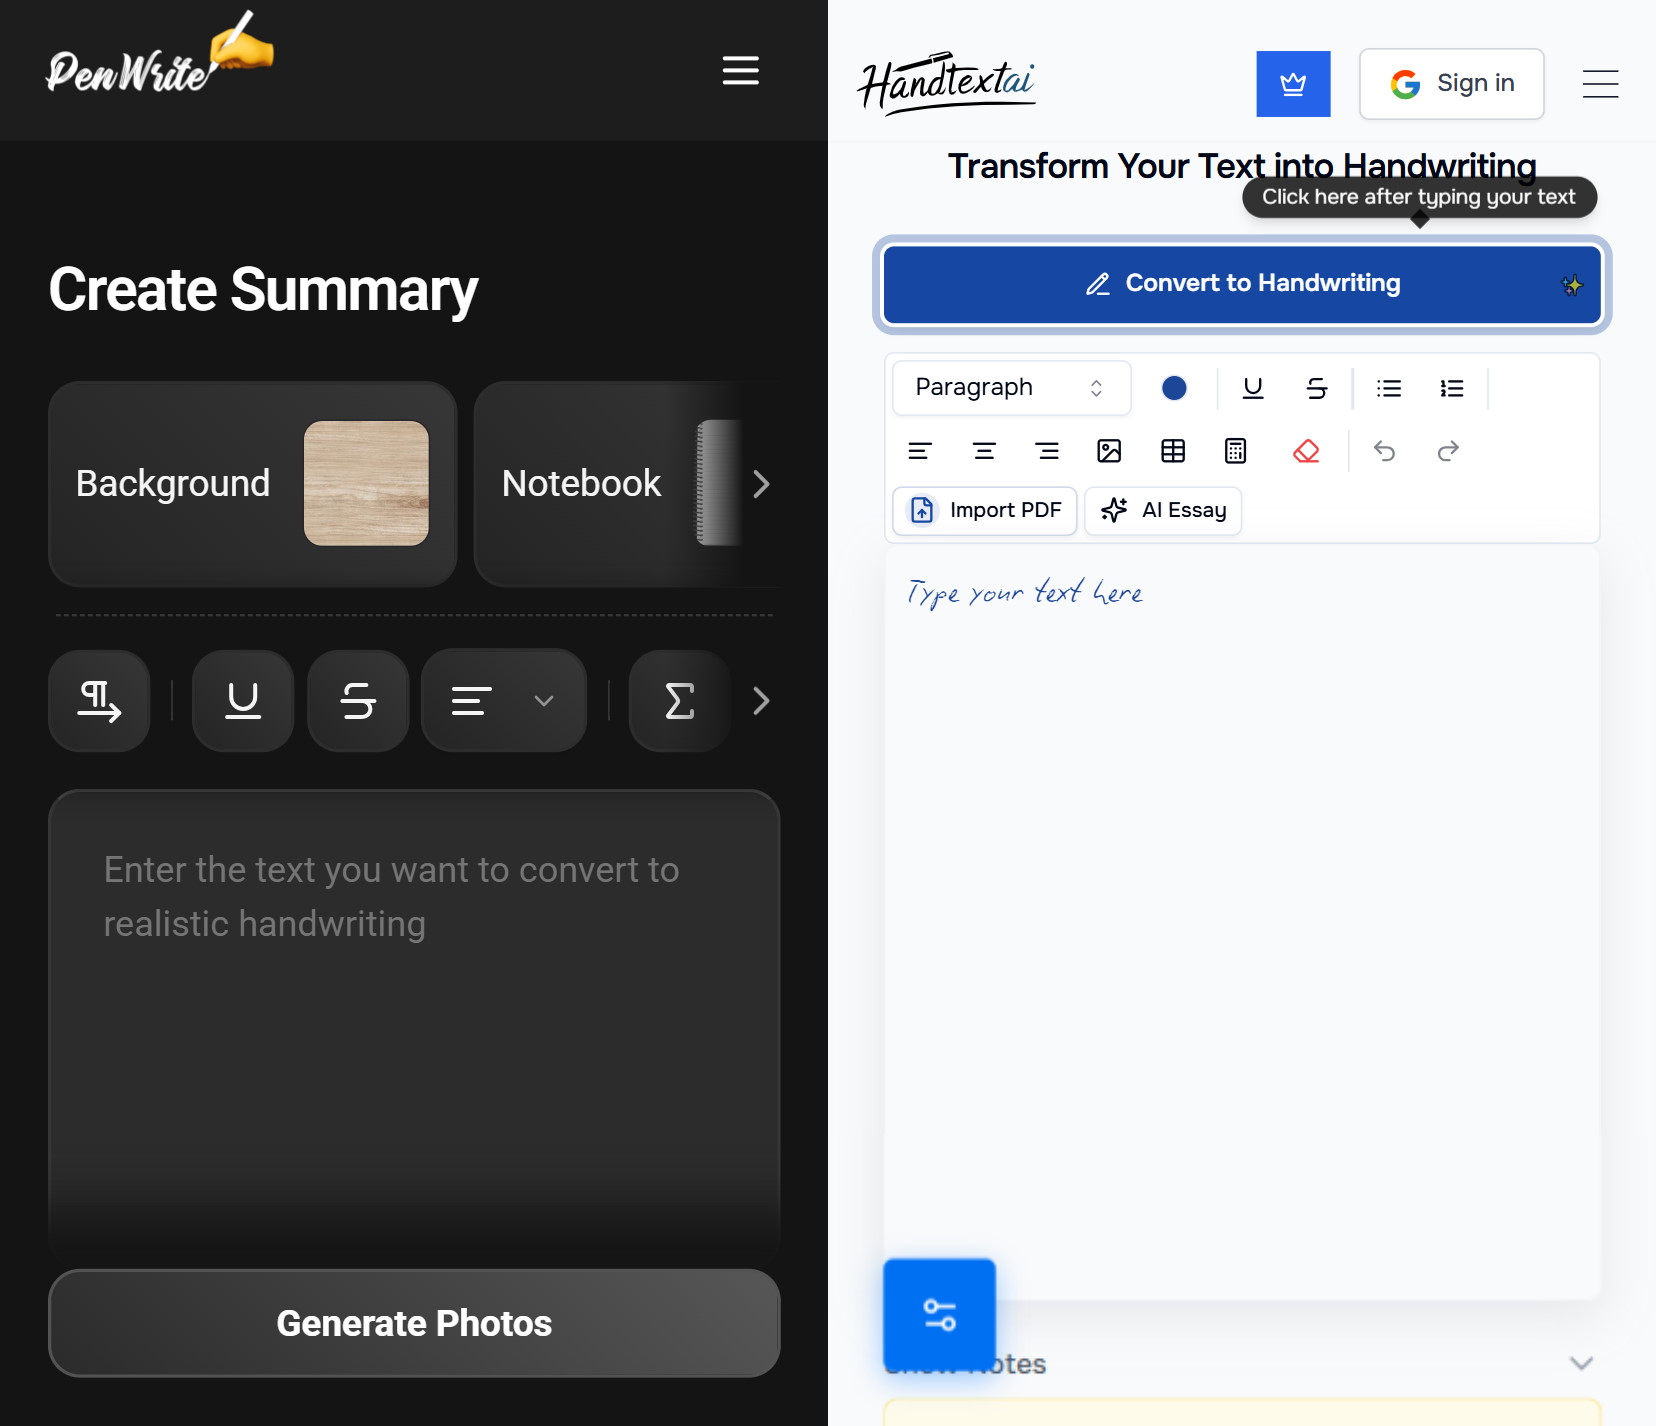Select the underline formatting icon in Handtextai toolbar

[x=1251, y=389]
